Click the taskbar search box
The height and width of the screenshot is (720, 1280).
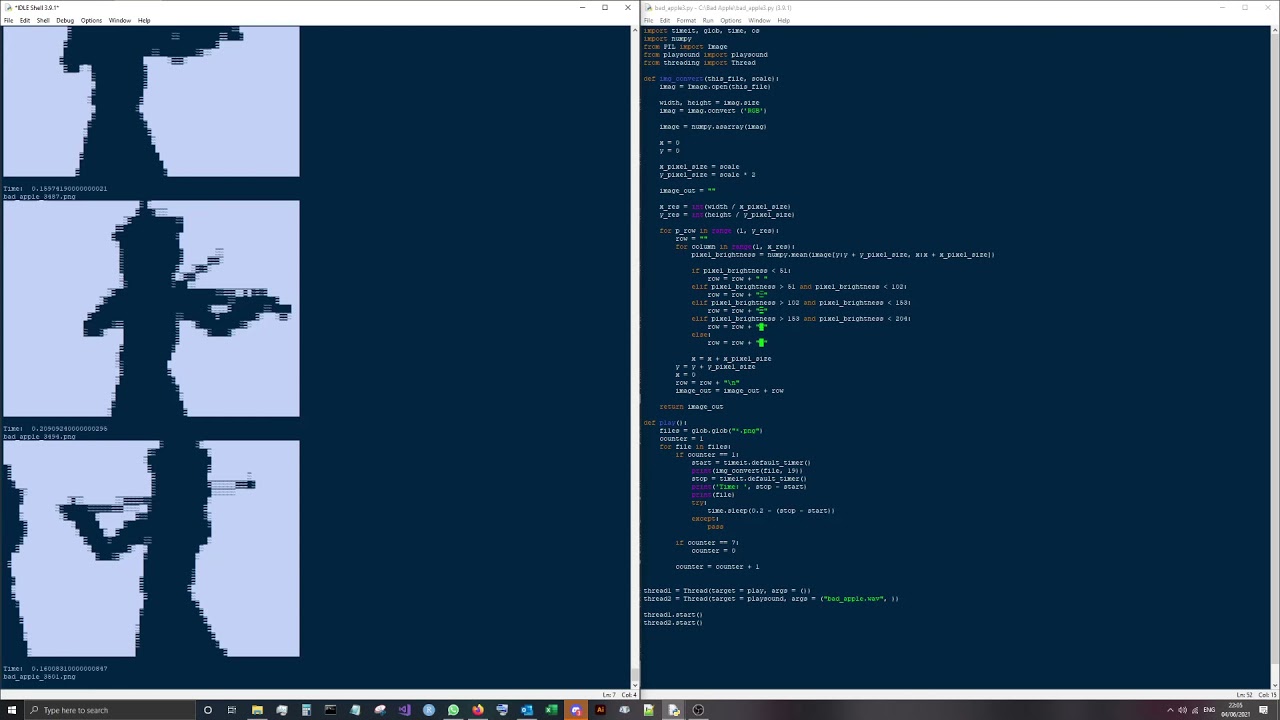[110, 710]
